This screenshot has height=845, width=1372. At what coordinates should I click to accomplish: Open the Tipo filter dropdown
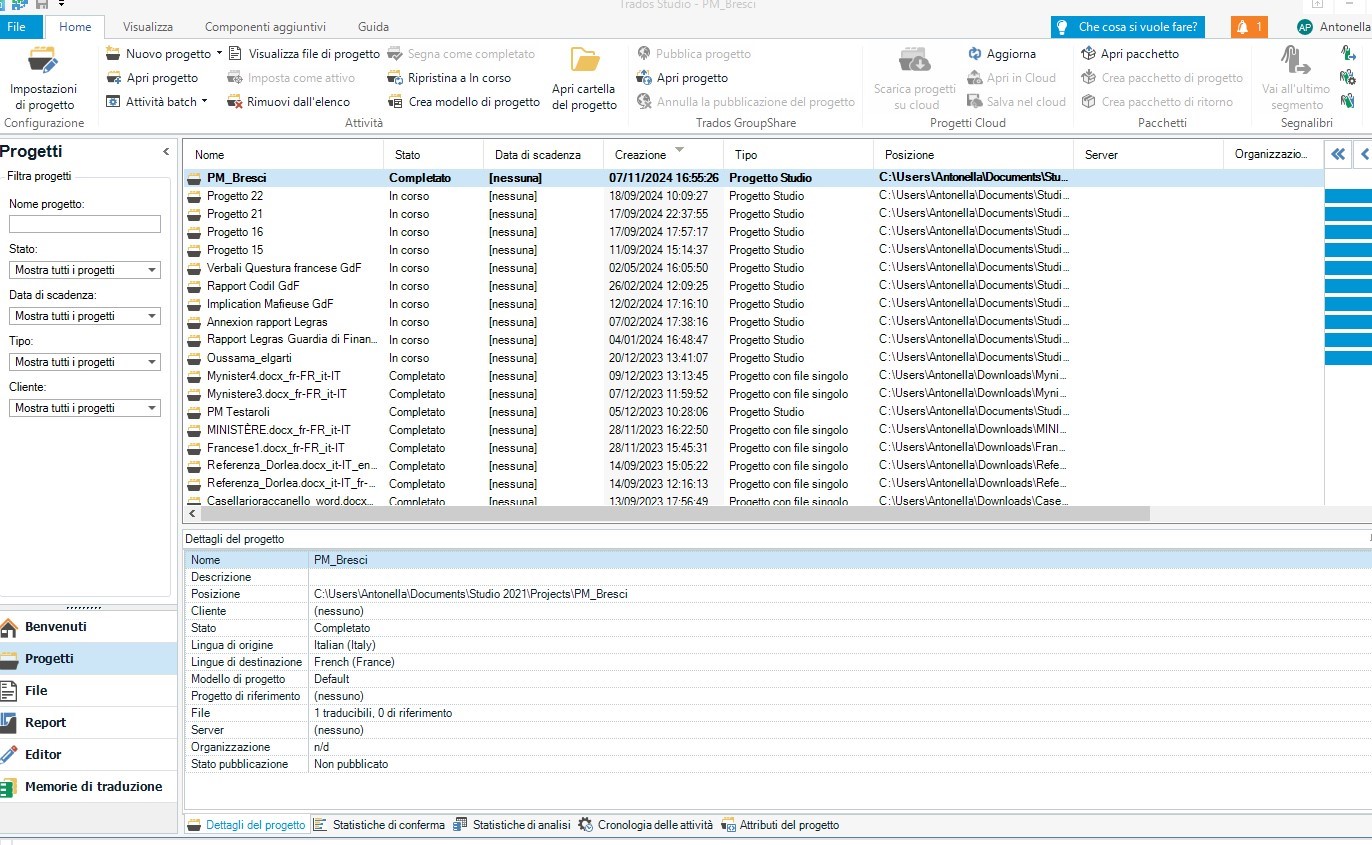coord(85,362)
